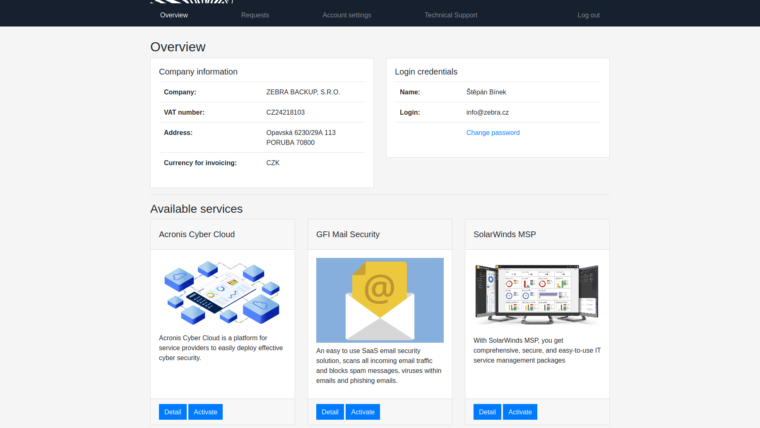The width and height of the screenshot is (760, 428).
Task: Activate the Acronis Cyber Cloud service
Action: tap(206, 412)
